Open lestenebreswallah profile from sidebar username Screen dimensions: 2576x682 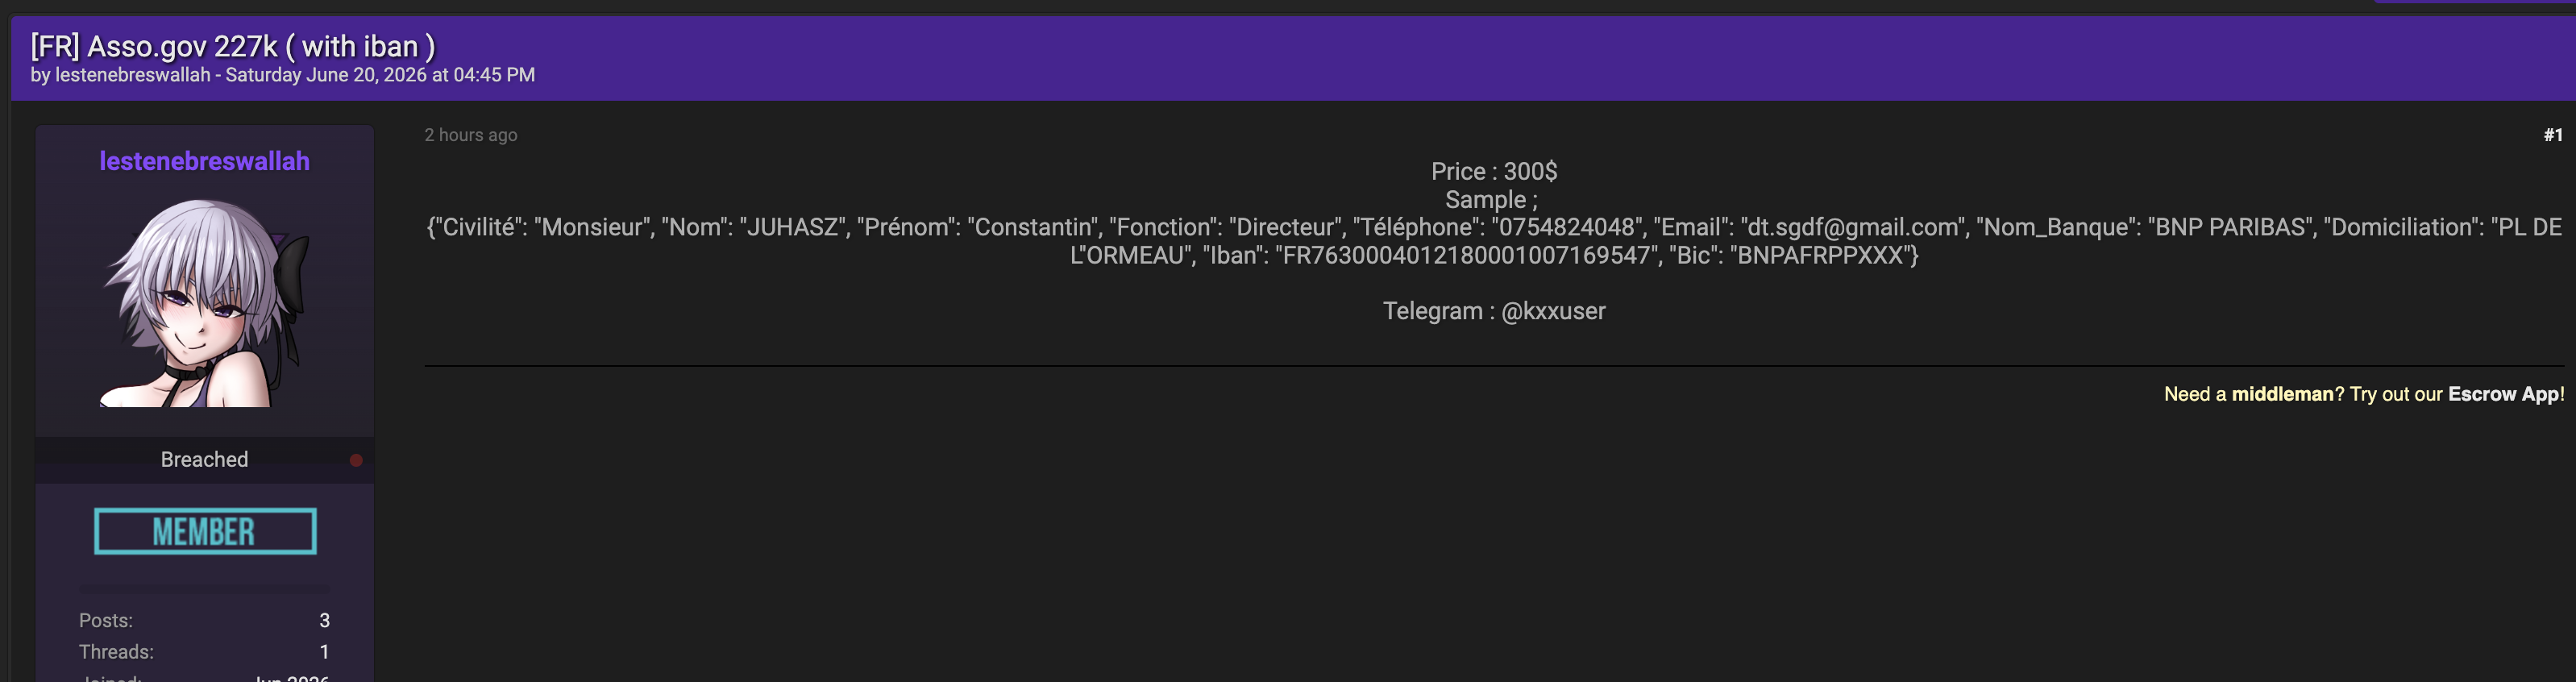pyautogui.click(x=204, y=161)
